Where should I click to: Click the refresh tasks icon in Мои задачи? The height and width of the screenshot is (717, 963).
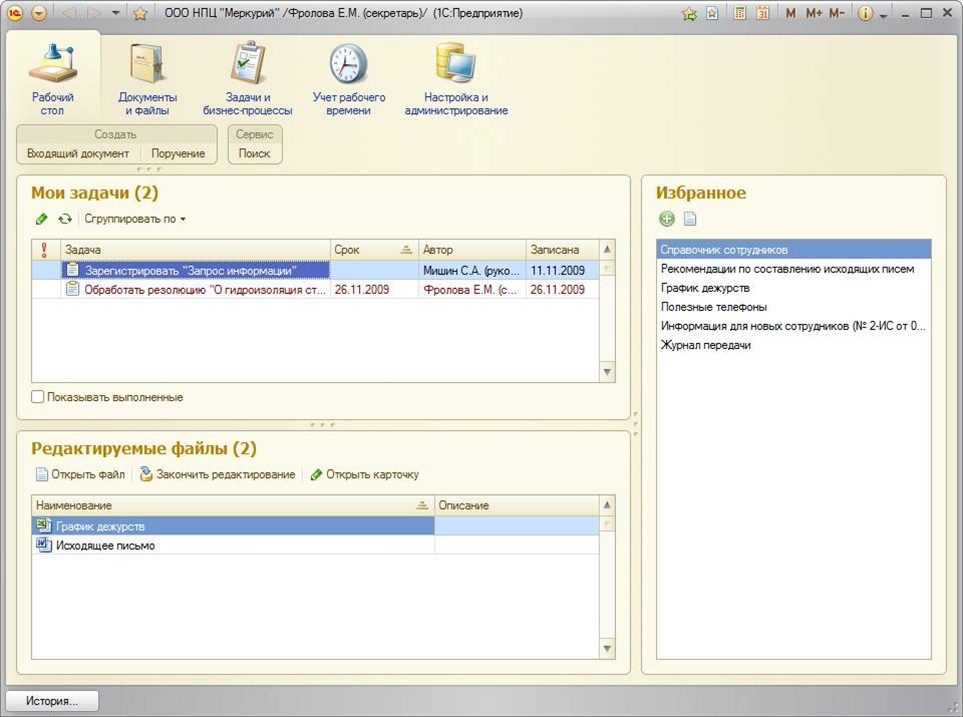[65, 219]
